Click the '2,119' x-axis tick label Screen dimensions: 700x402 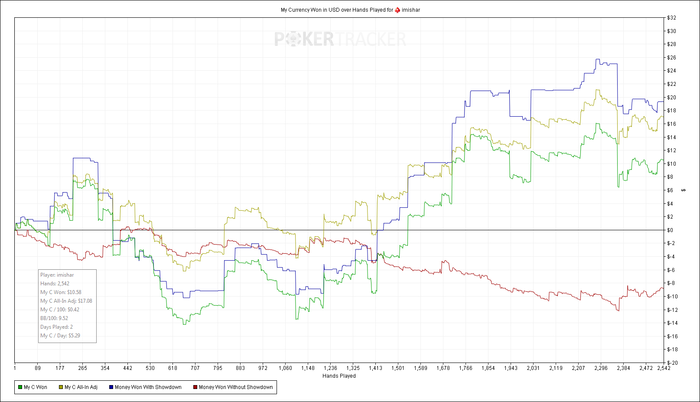tap(555, 368)
